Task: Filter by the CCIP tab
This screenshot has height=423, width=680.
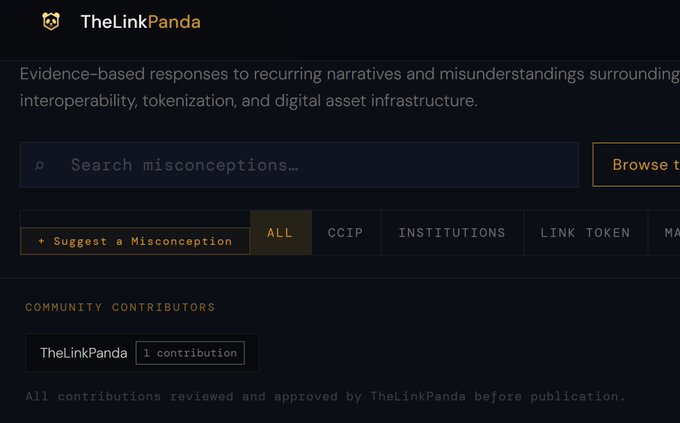Action: (x=346, y=233)
